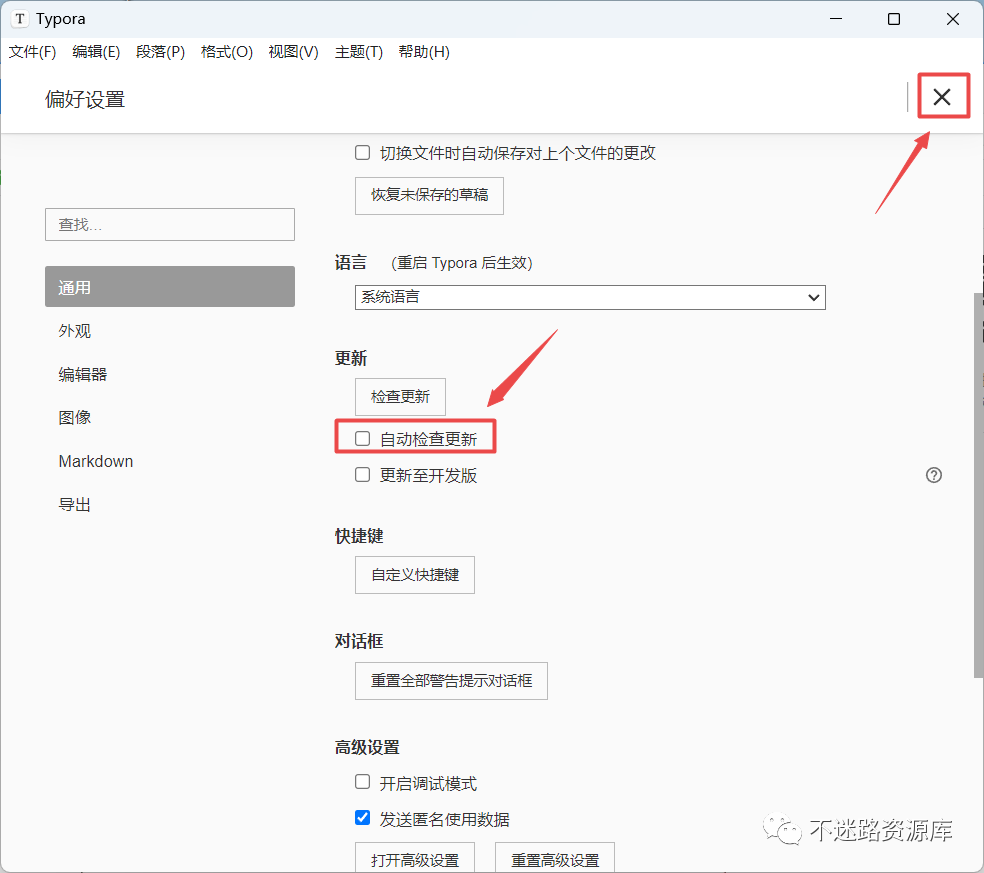Click the 重置高级设置 button
Image resolution: width=984 pixels, height=873 pixels.
555,858
